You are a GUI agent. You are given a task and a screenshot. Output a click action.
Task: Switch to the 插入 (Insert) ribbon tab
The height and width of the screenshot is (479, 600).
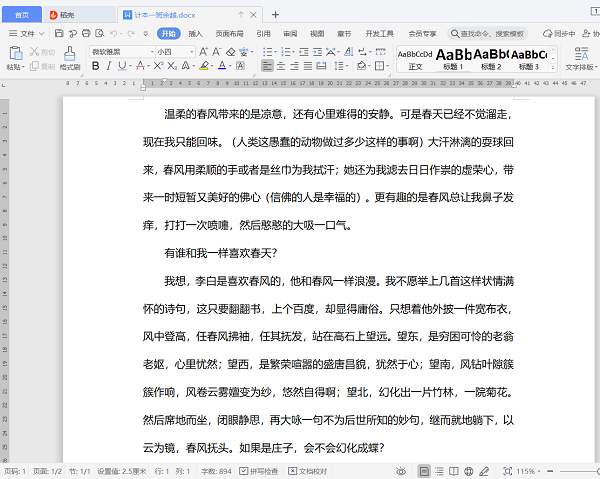(x=195, y=33)
